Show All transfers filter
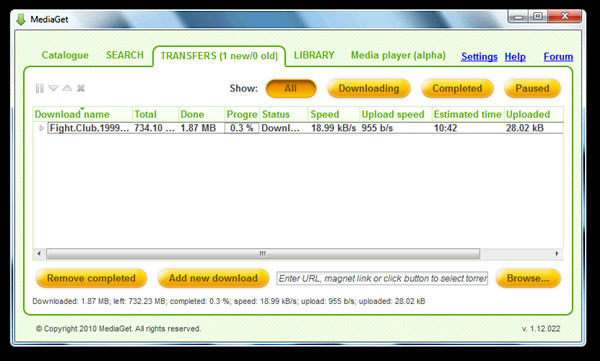This screenshot has height=361, width=600. (291, 88)
